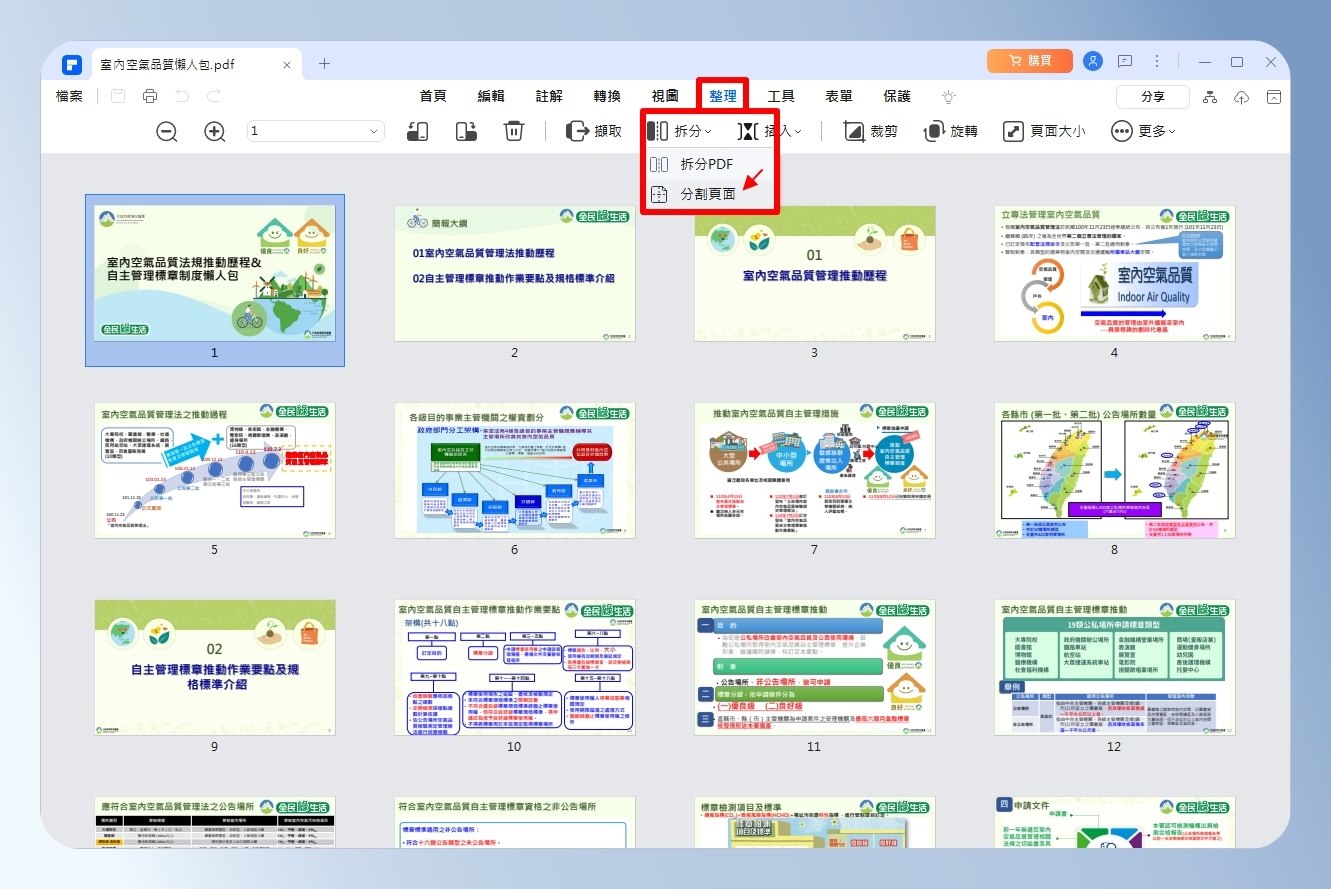Click the 購買 purchase button
The width and height of the screenshot is (1331, 889).
(1030, 61)
